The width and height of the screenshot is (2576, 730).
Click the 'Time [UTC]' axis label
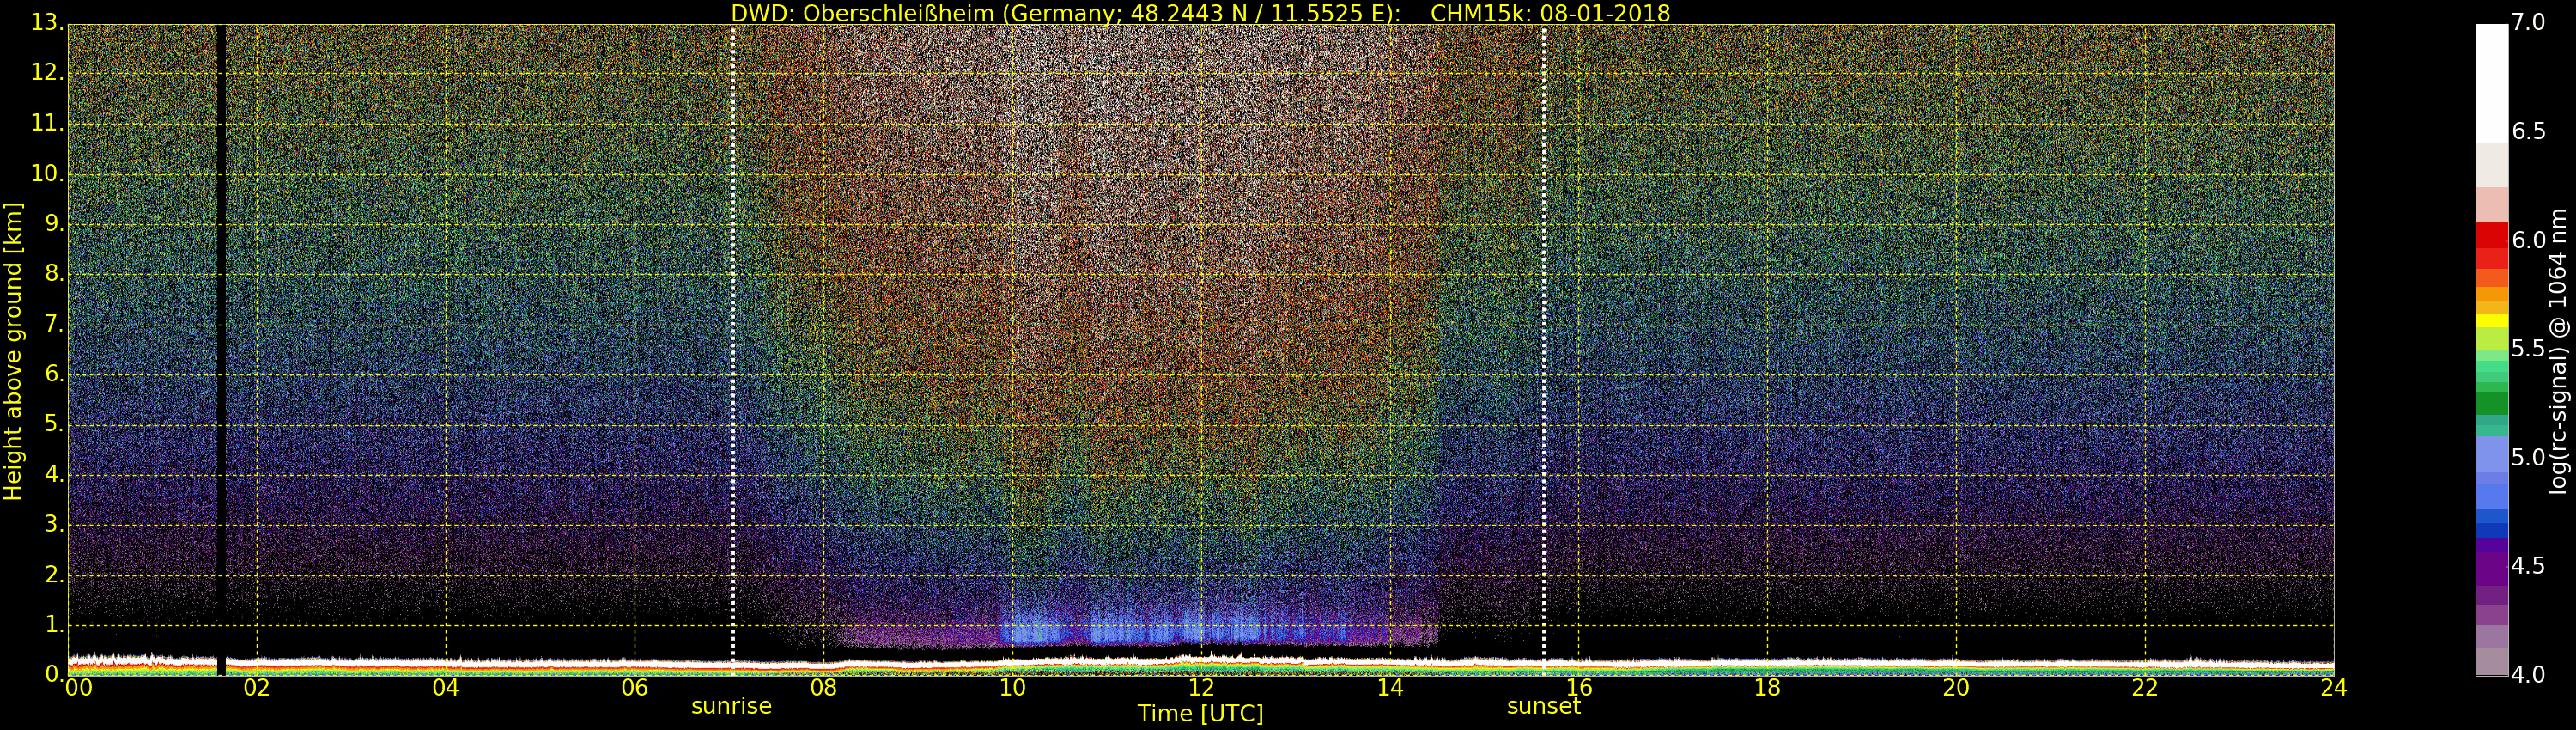click(x=1200, y=714)
